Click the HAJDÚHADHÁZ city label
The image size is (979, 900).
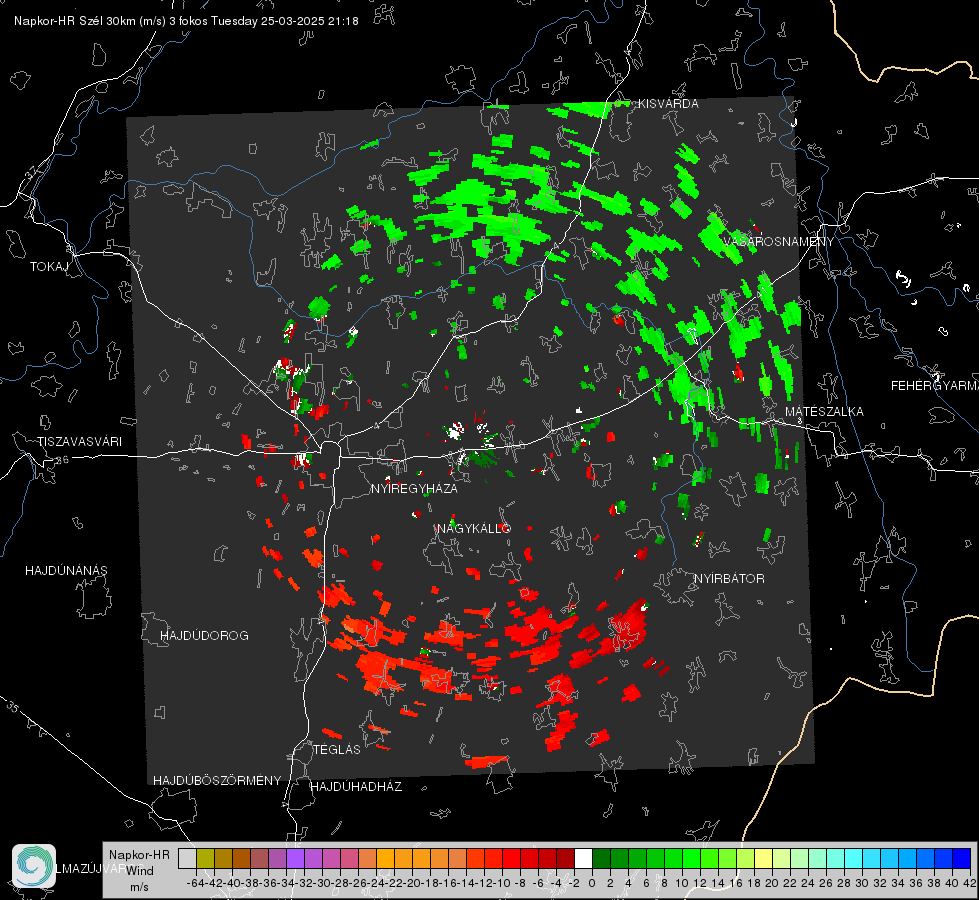click(356, 786)
